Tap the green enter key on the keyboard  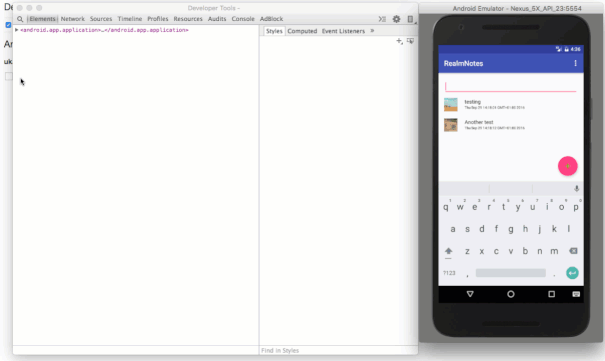(572, 273)
